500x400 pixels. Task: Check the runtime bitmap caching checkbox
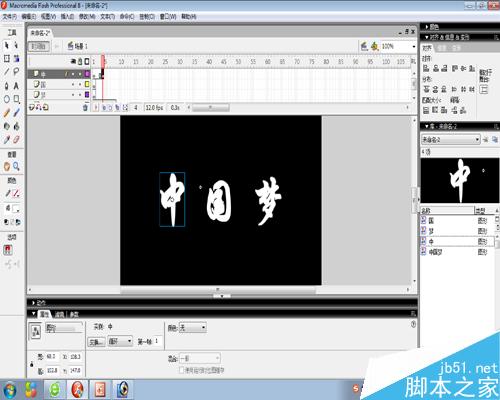tap(182, 370)
